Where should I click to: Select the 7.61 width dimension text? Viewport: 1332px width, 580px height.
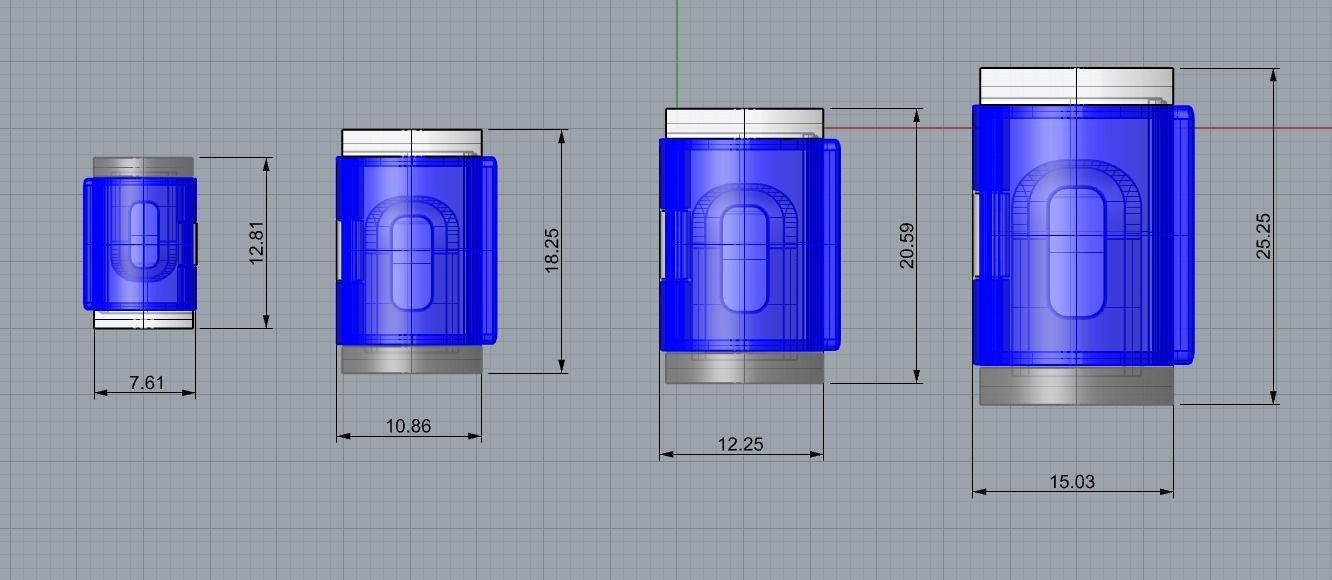tap(146, 382)
